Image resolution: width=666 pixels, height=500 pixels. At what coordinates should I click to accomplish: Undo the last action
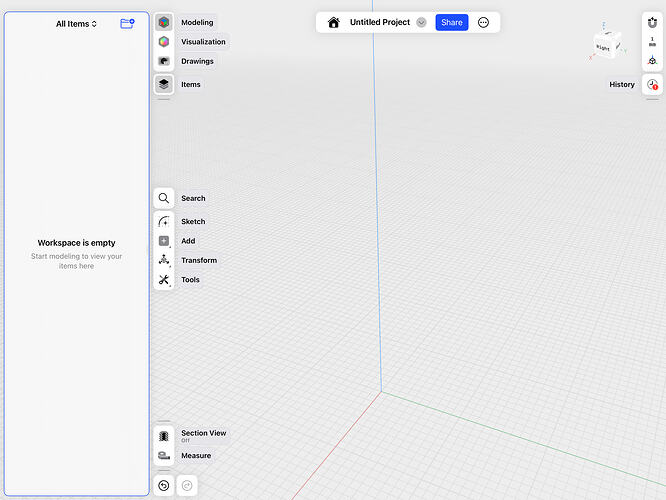pos(164,486)
